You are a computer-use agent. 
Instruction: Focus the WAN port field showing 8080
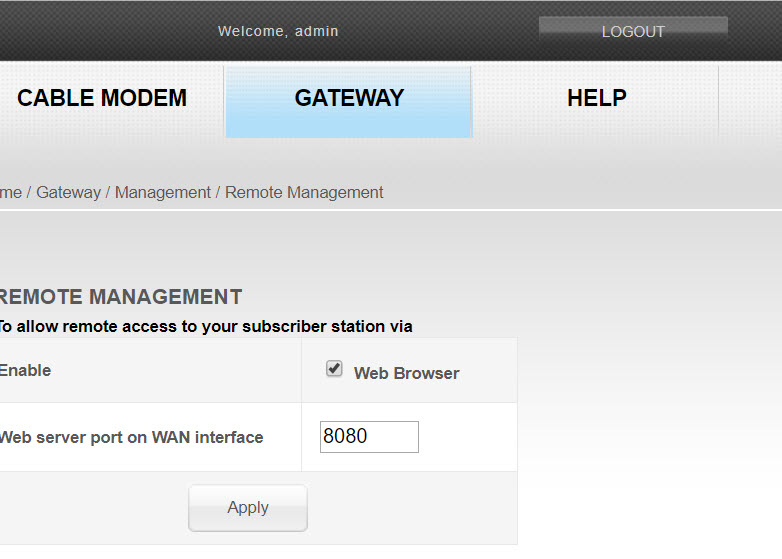(x=369, y=437)
